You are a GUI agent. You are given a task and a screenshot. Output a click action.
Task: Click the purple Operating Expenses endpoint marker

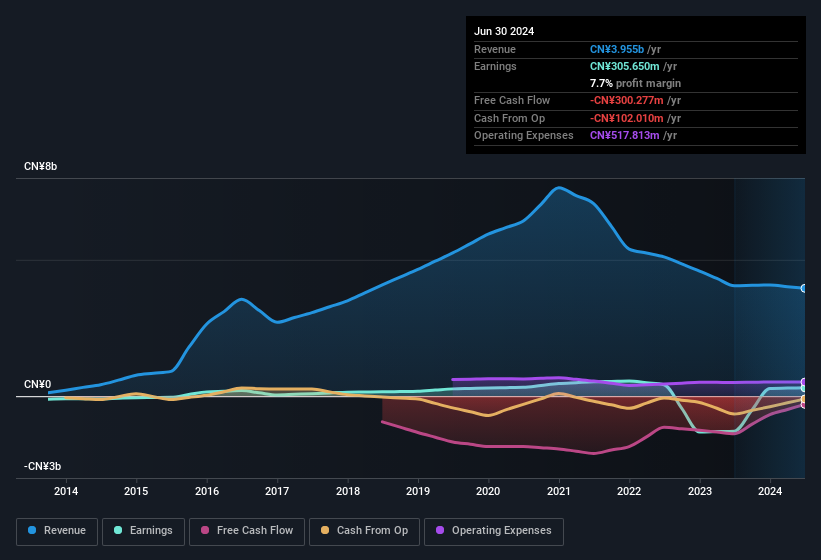click(804, 382)
